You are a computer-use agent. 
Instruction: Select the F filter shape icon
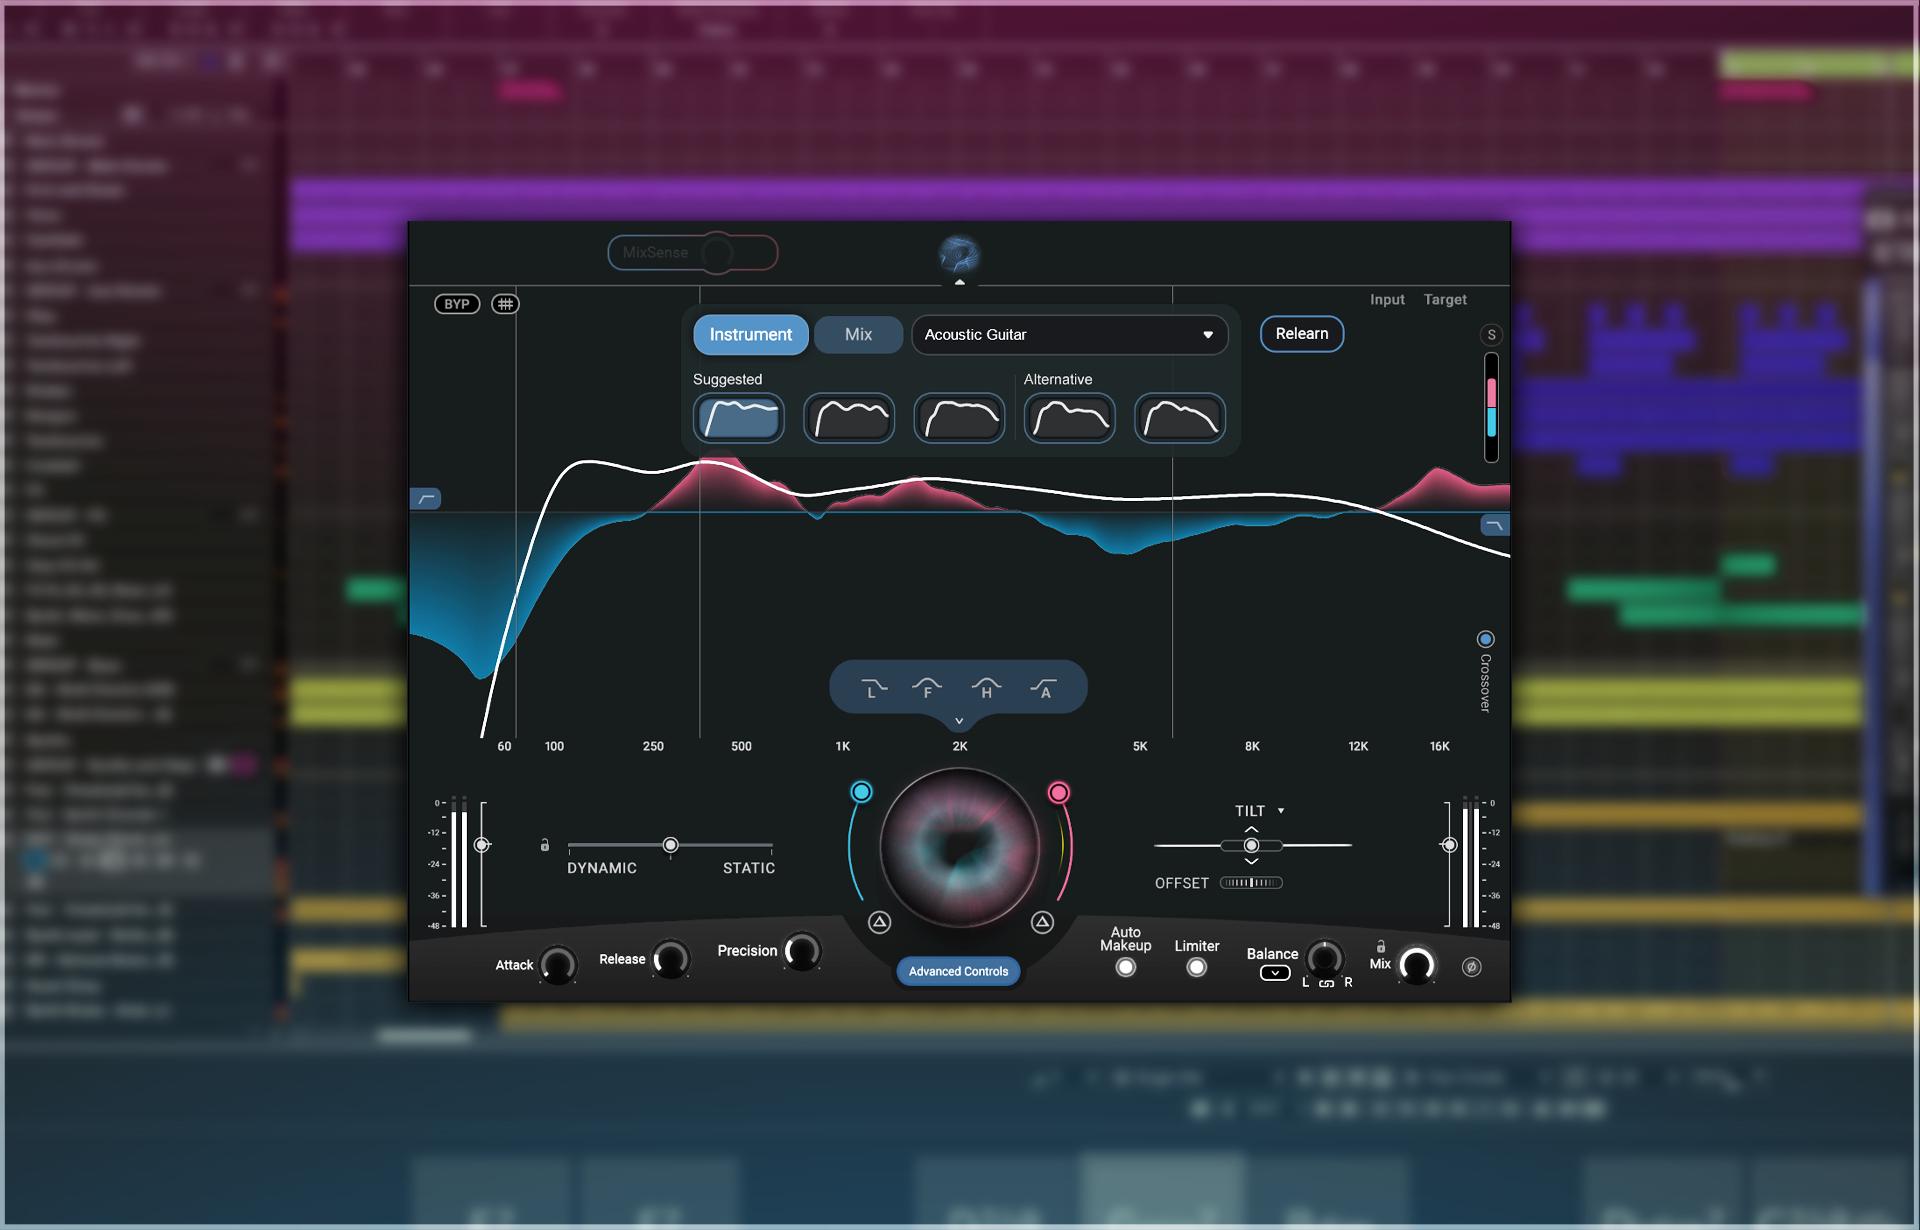927,688
